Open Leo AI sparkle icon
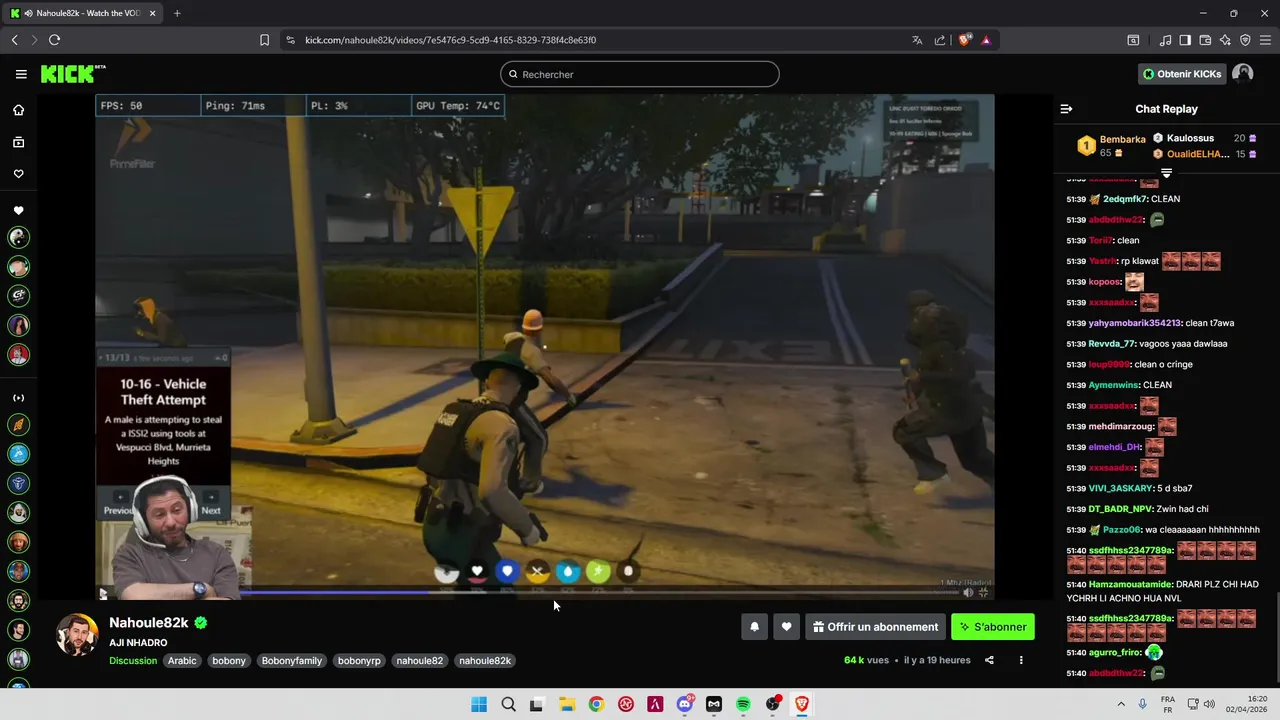The width and height of the screenshot is (1280, 720). 1225,40
